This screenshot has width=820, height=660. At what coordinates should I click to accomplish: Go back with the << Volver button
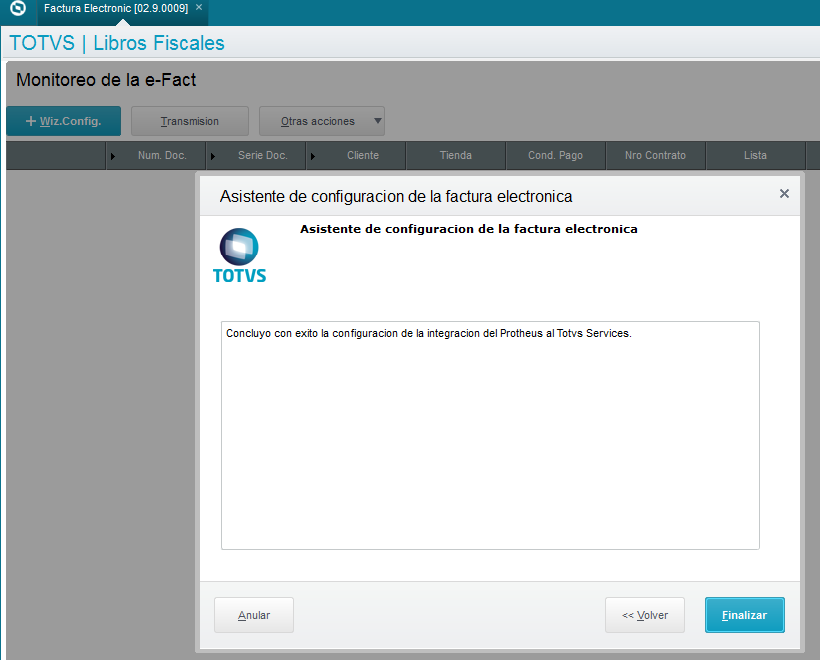tap(645, 615)
